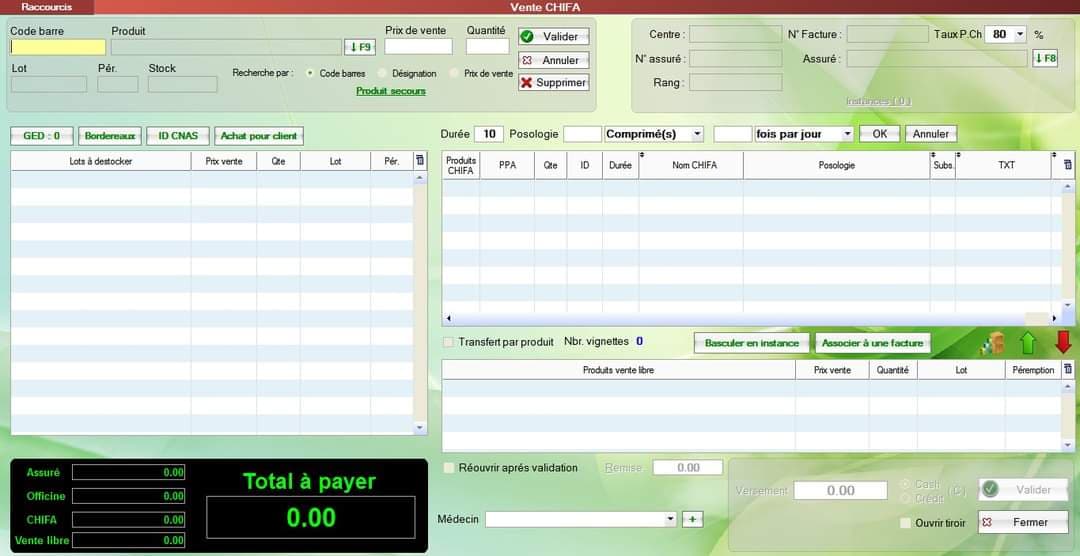Click the Bordereaux button
The image size is (1080, 556).
pos(110,136)
